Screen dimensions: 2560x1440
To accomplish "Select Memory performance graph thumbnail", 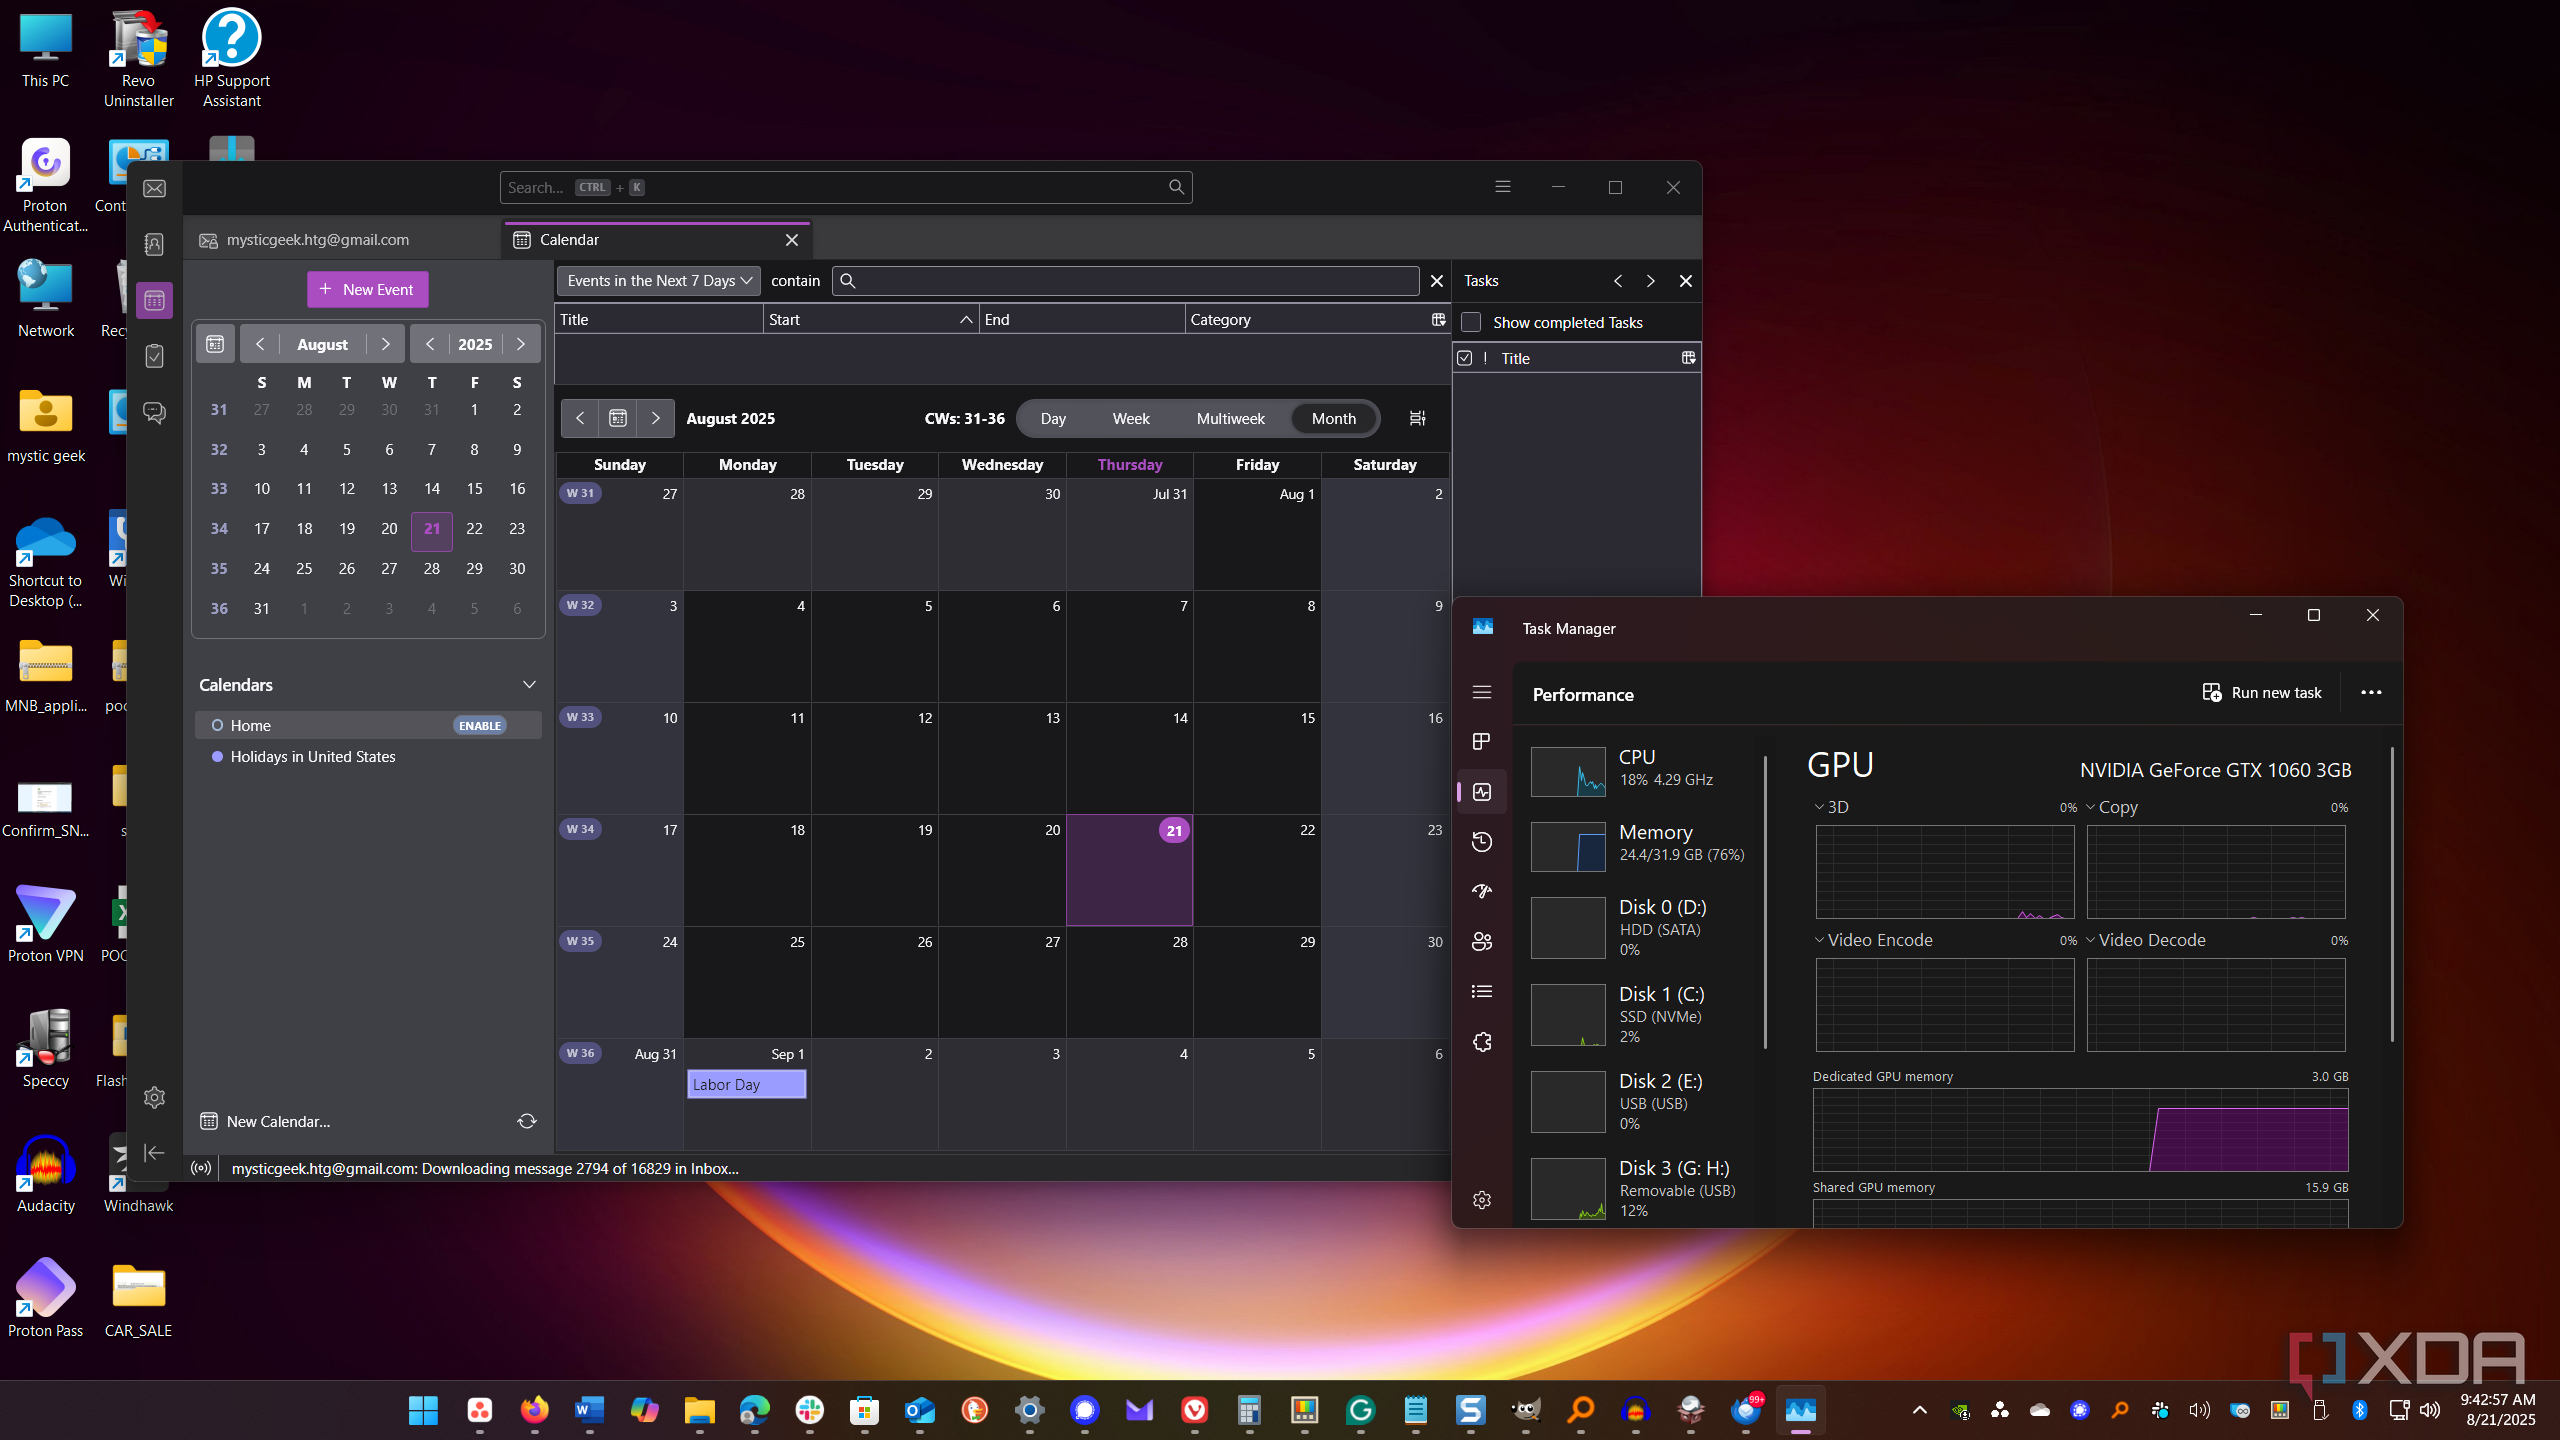I will coord(1568,846).
